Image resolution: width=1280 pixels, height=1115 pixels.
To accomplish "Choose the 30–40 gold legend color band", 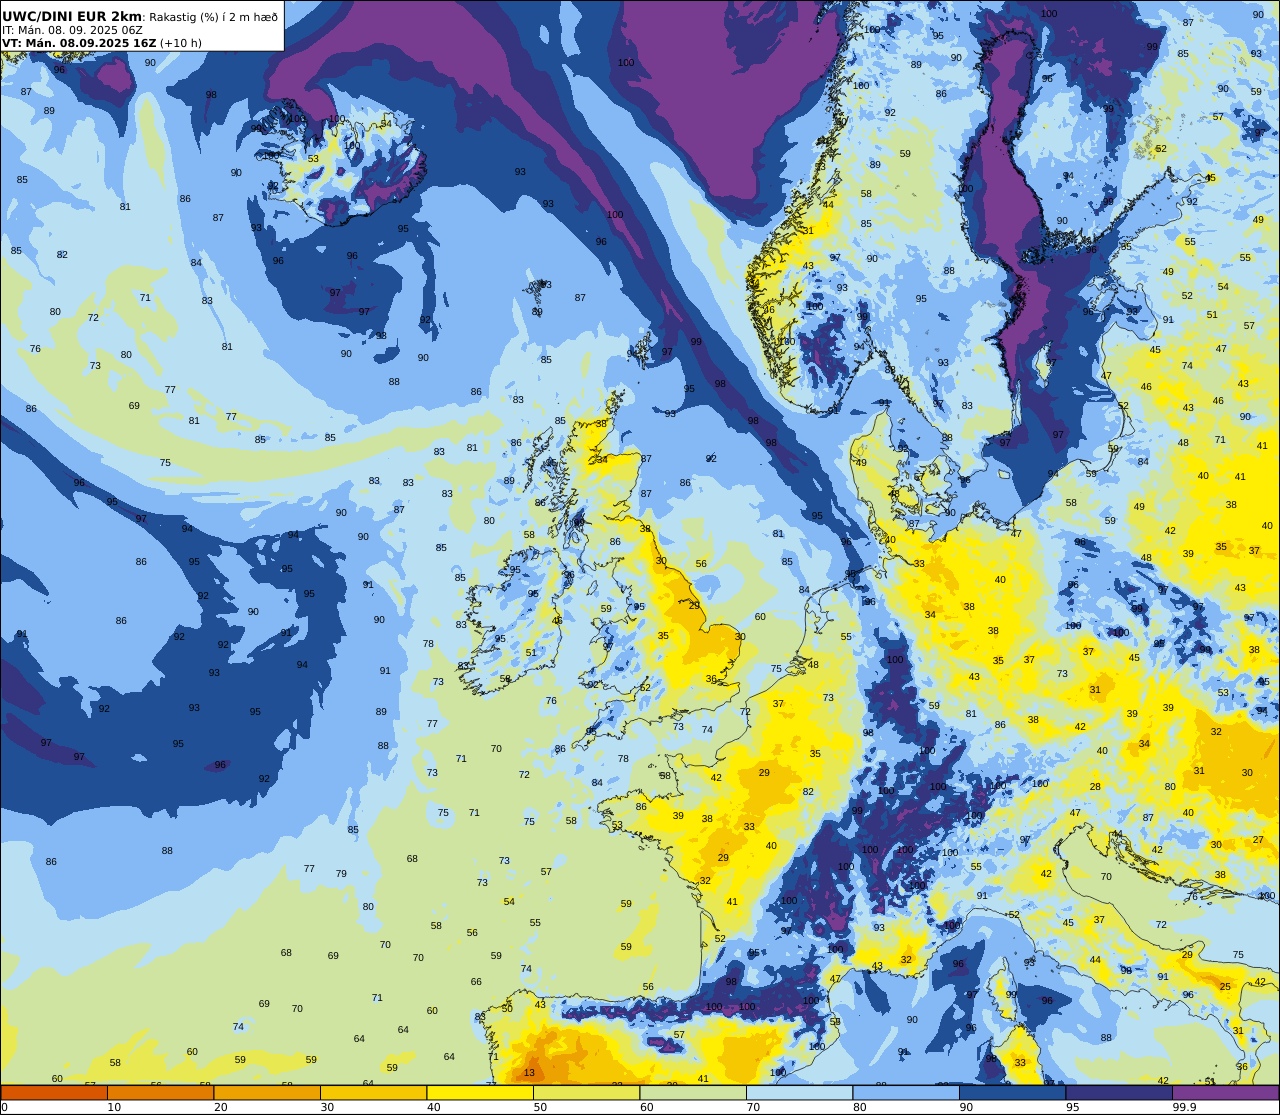I will pos(373,1093).
